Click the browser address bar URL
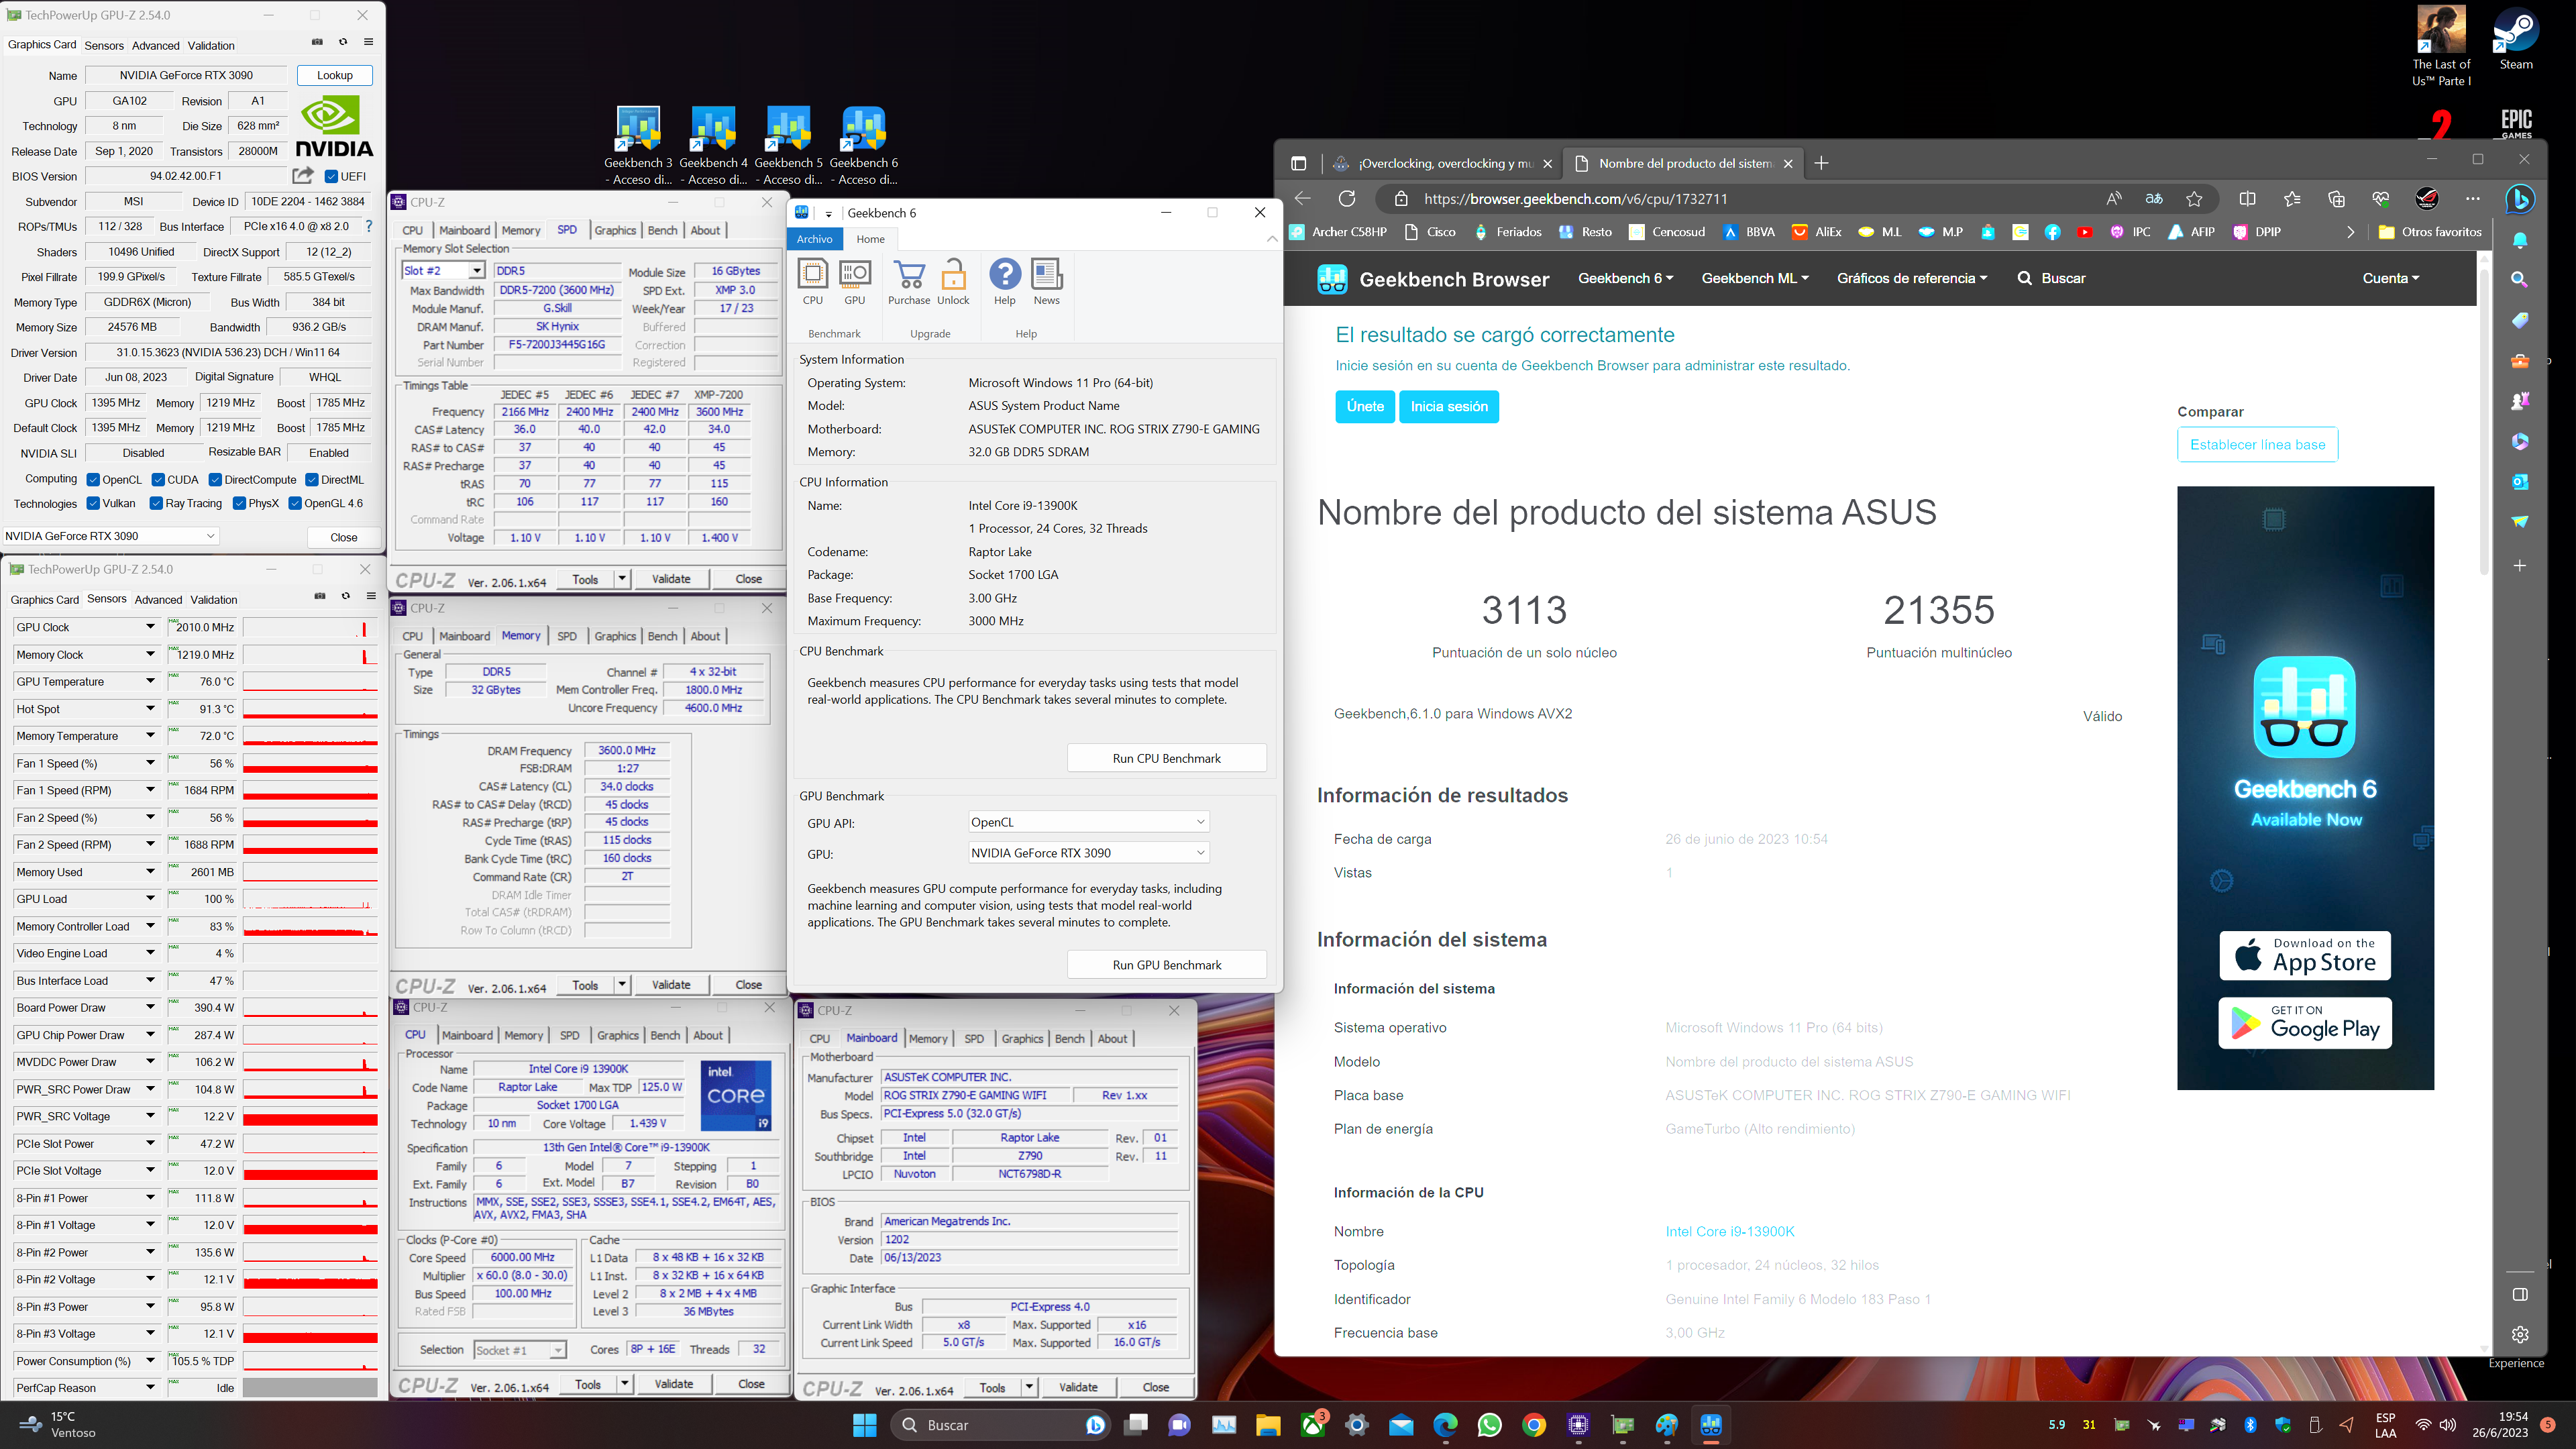Image resolution: width=2576 pixels, height=1449 pixels. click(x=1575, y=199)
